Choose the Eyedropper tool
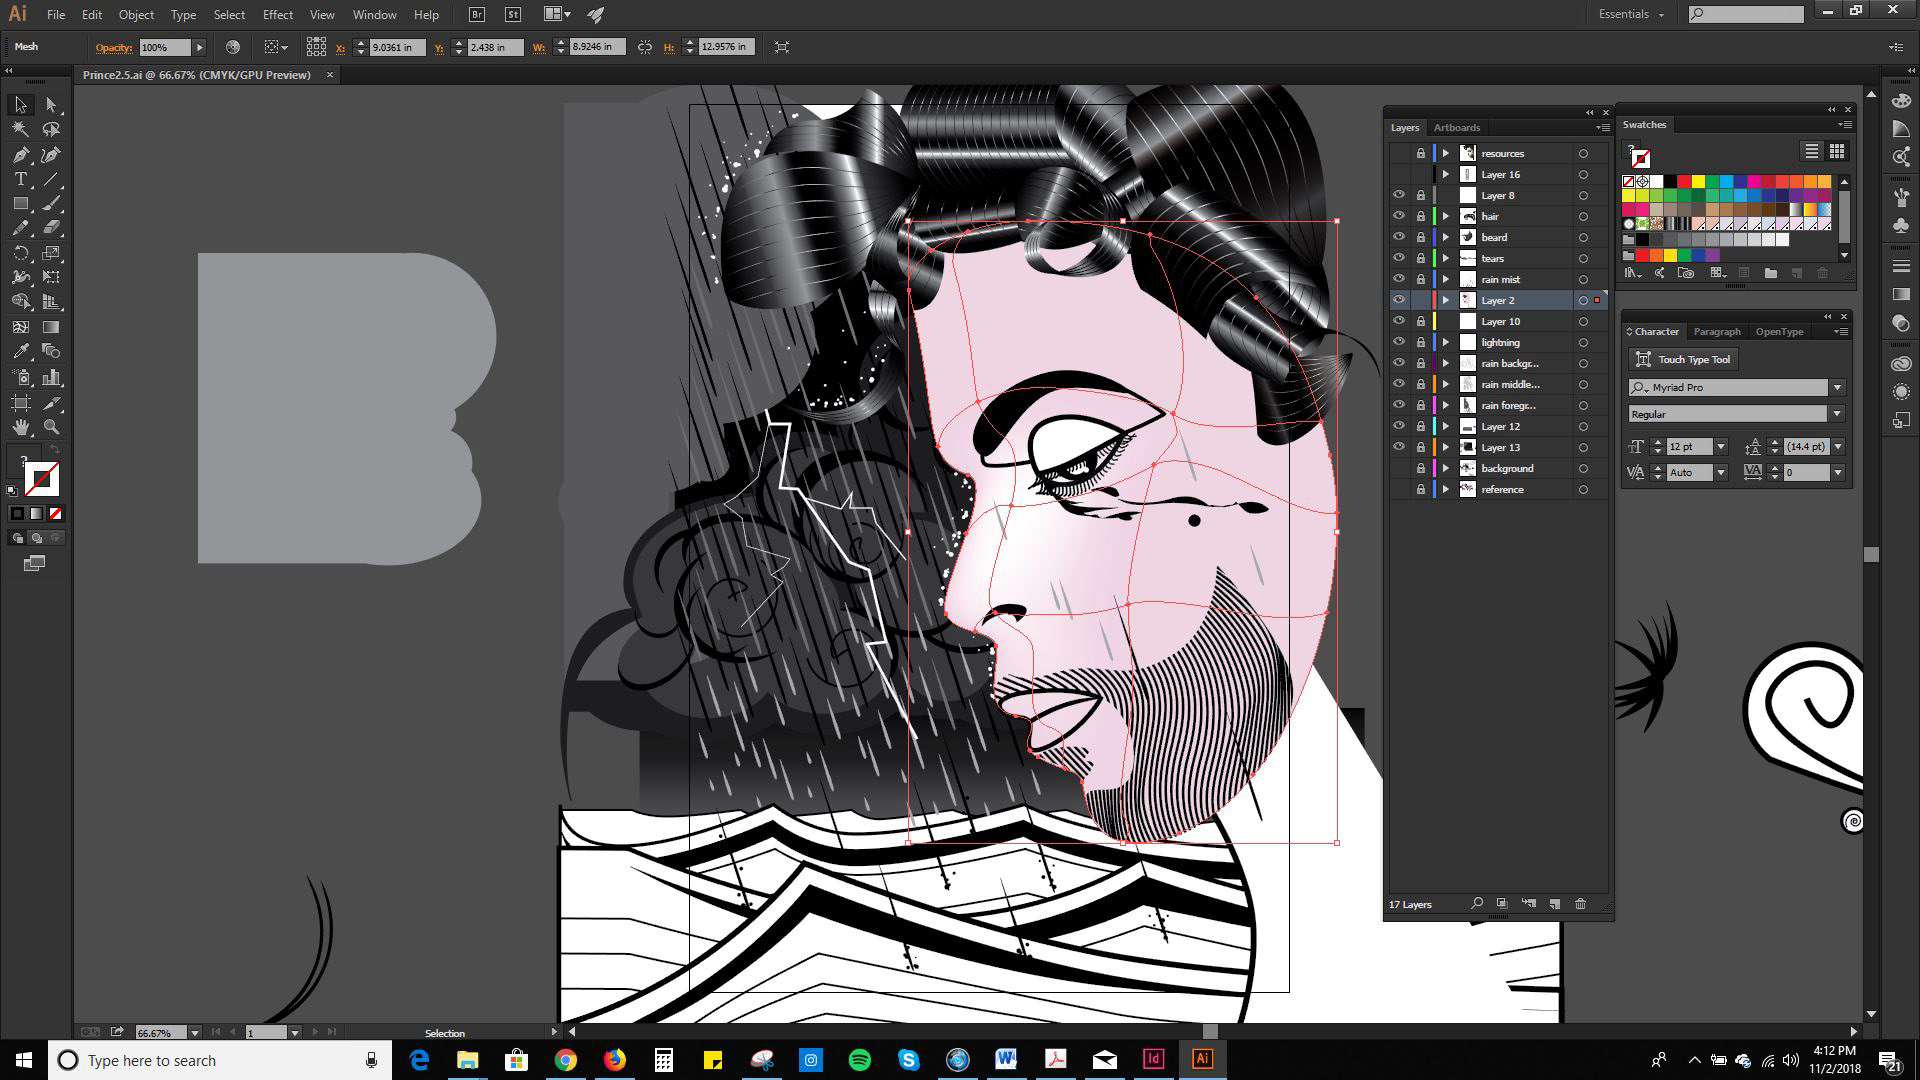 click(x=20, y=351)
